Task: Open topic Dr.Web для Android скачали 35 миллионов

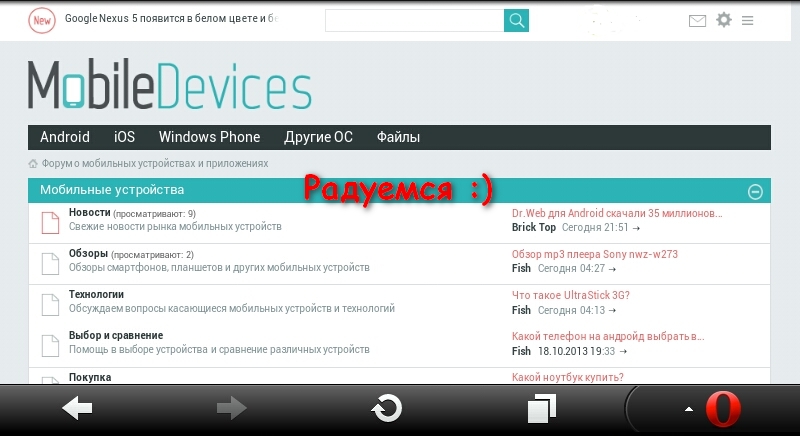Action: click(x=617, y=213)
